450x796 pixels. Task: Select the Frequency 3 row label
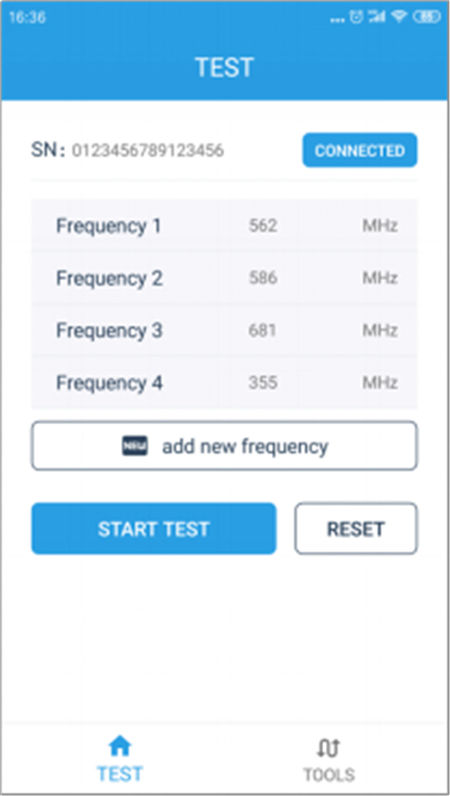point(109,330)
